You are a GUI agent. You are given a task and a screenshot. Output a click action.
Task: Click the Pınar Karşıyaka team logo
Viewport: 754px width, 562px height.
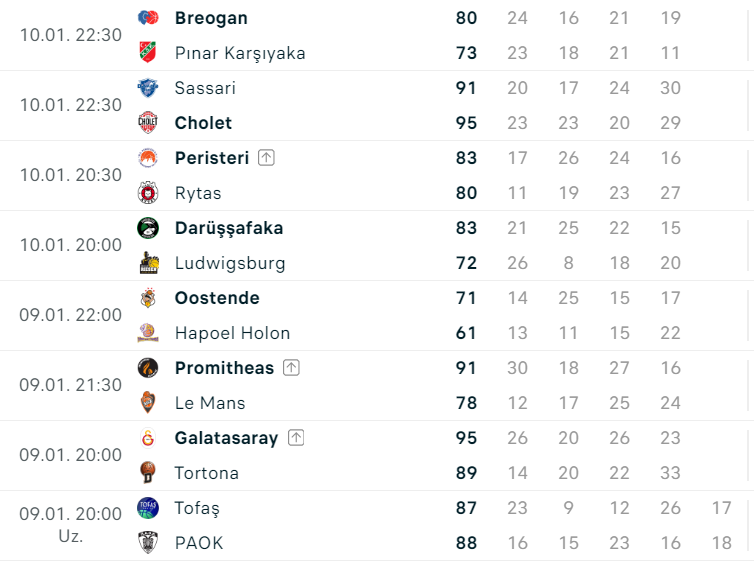pyautogui.click(x=148, y=53)
